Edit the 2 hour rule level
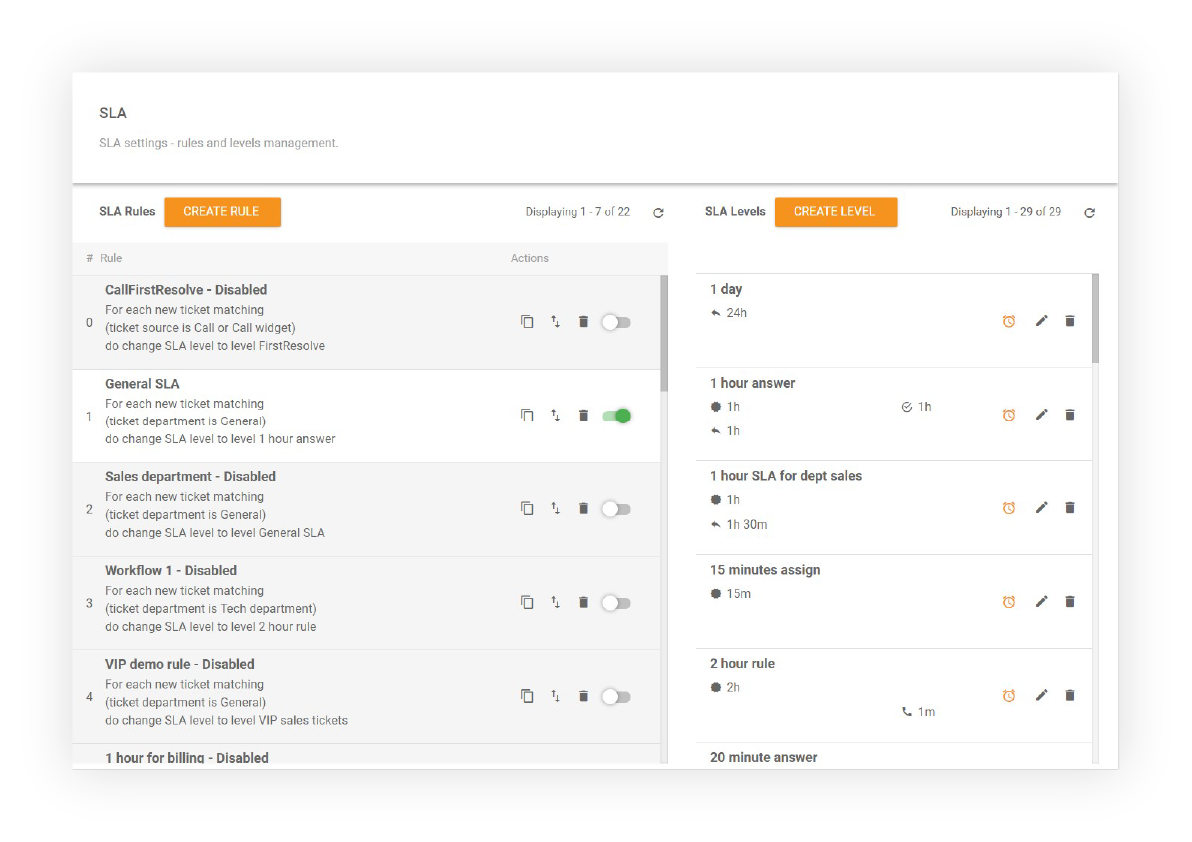Screen dimensions: 1192x842 point(1040,695)
